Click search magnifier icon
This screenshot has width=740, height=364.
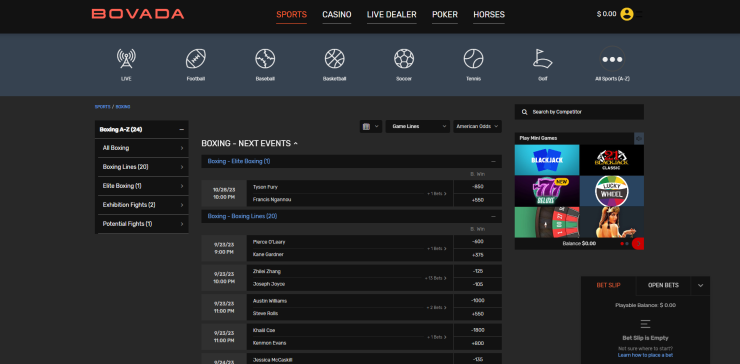click(x=524, y=112)
